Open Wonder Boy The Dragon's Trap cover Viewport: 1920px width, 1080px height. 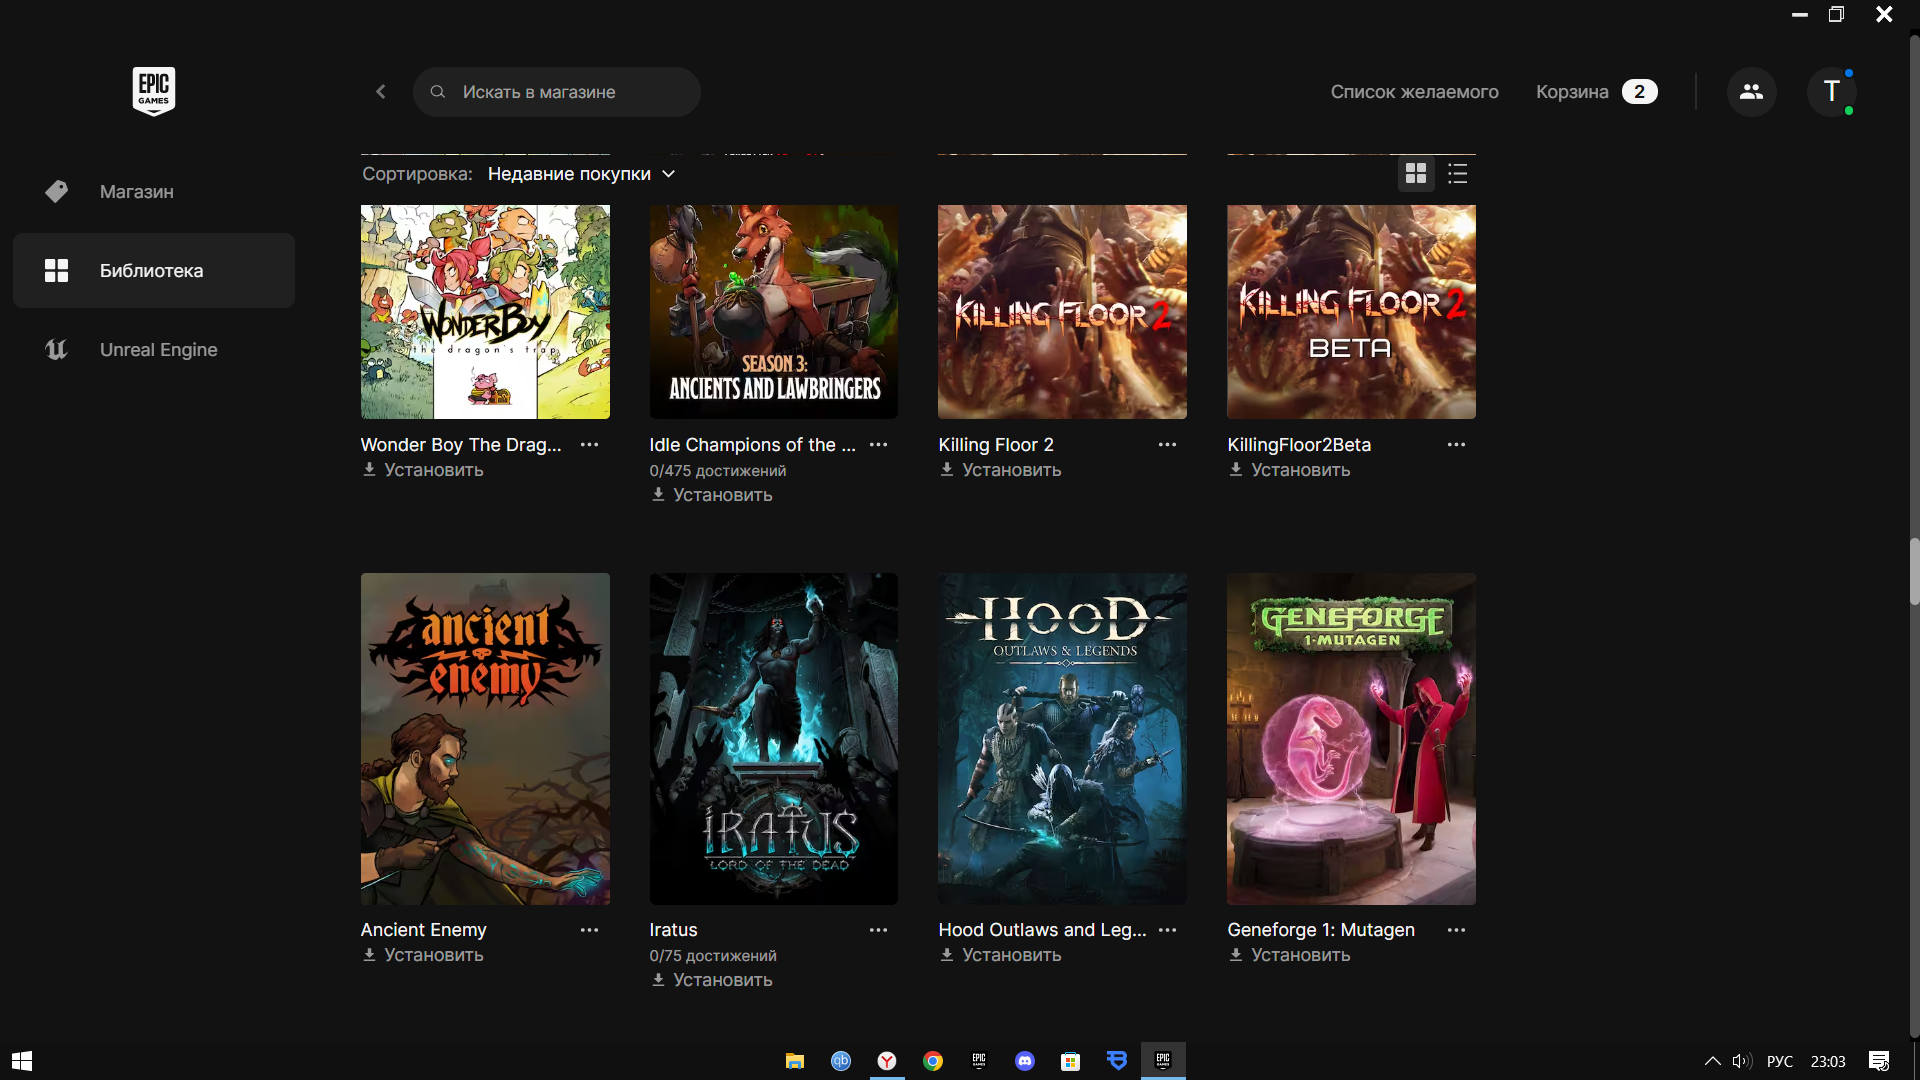tap(485, 312)
